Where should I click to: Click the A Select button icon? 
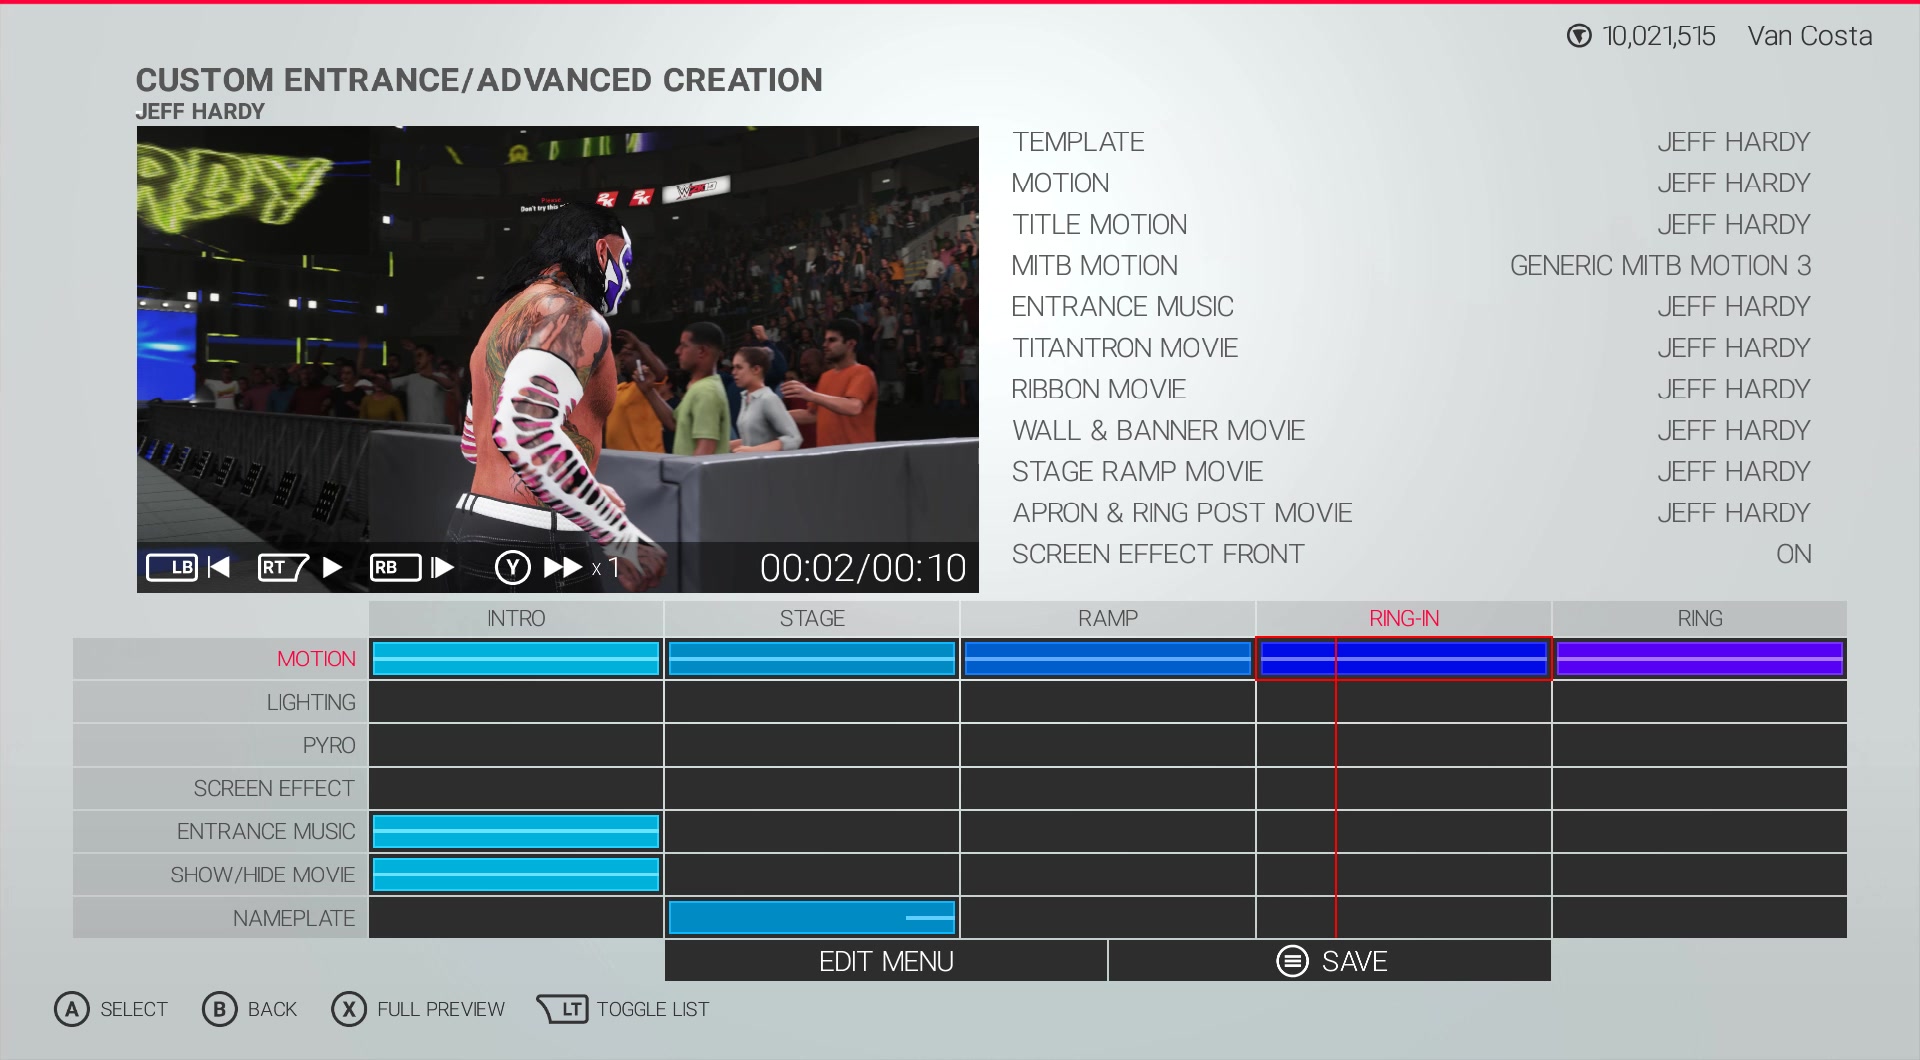[x=70, y=1009]
